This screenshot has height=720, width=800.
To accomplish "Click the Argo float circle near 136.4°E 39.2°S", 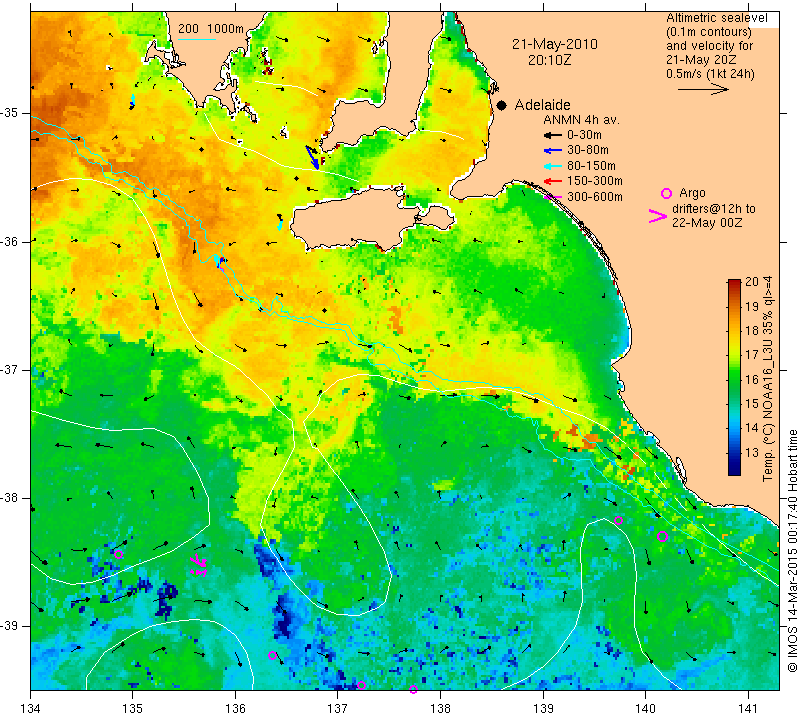I will (272, 656).
